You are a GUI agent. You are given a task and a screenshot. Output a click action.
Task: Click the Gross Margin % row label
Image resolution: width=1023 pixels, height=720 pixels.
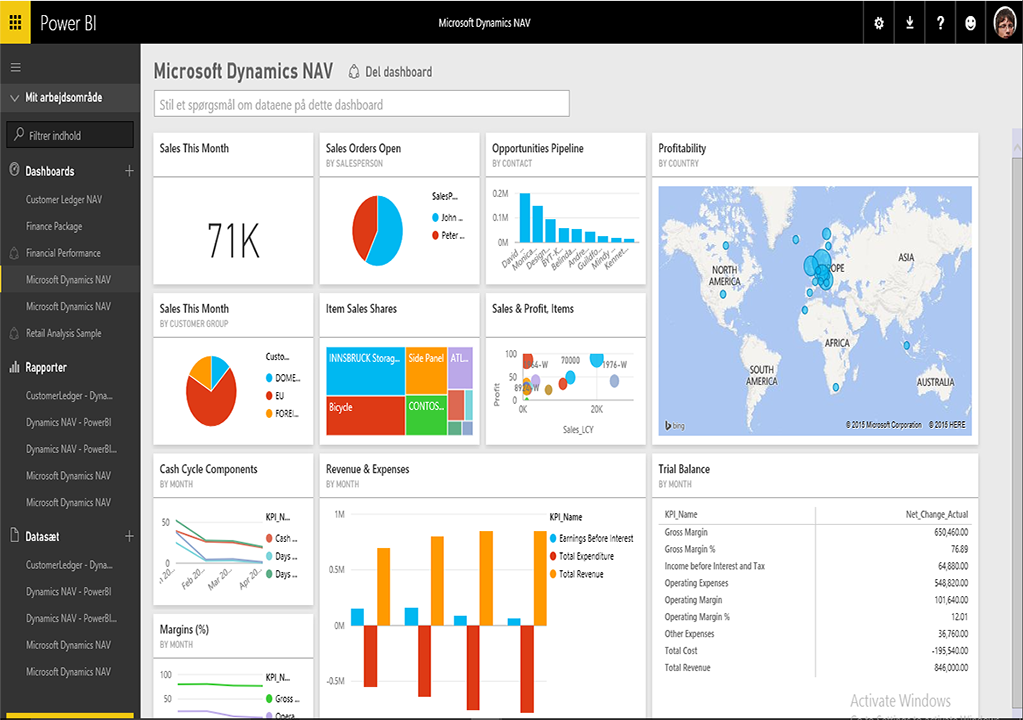tap(690, 549)
